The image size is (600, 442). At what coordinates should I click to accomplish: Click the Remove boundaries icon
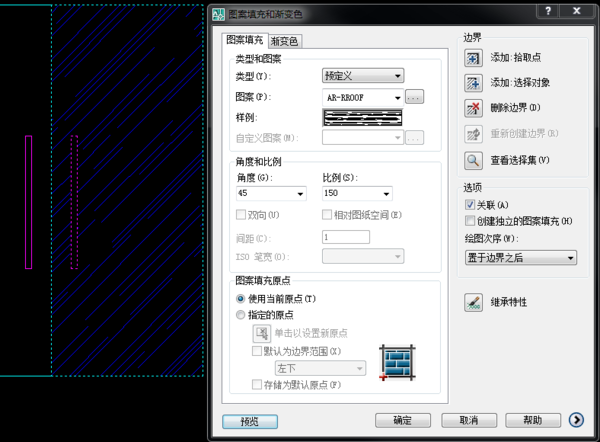coord(473,108)
